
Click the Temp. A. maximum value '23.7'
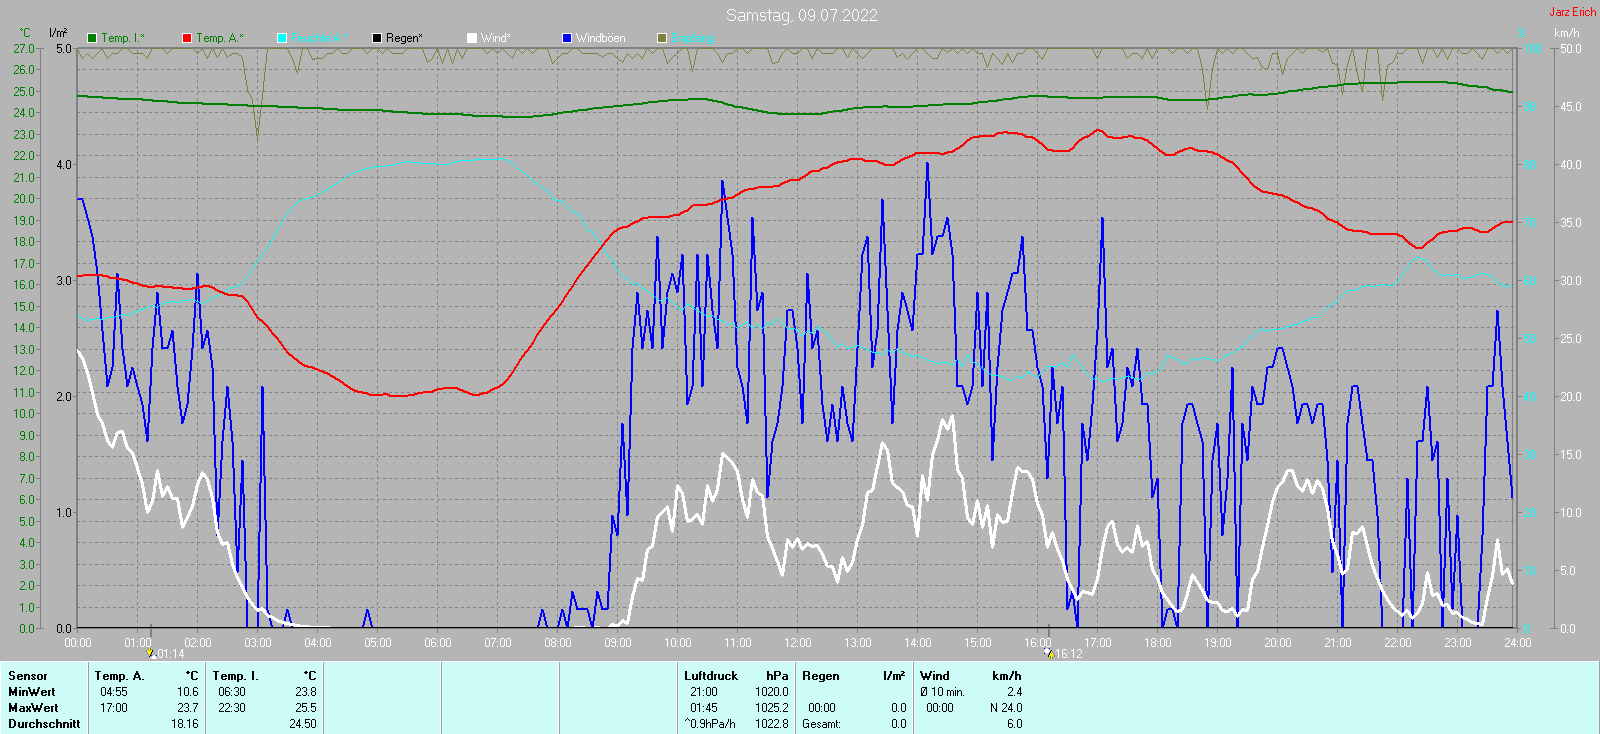coord(188,708)
